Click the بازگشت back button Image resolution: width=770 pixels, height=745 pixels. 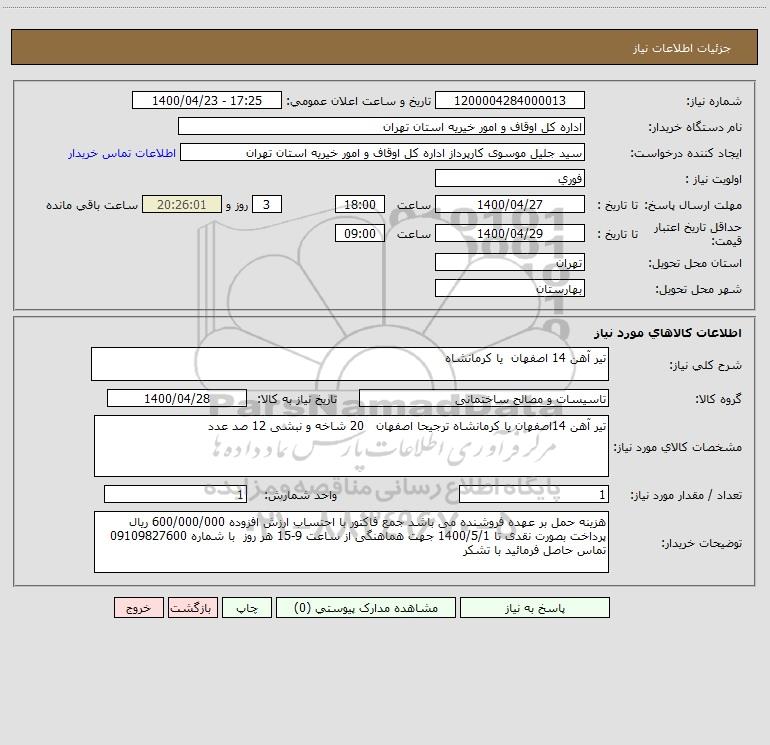(192, 608)
